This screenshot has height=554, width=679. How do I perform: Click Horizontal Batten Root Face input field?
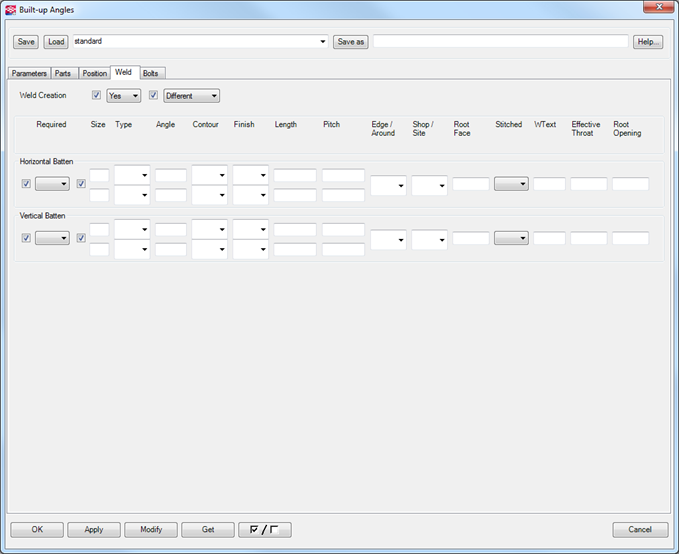point(470,184)
